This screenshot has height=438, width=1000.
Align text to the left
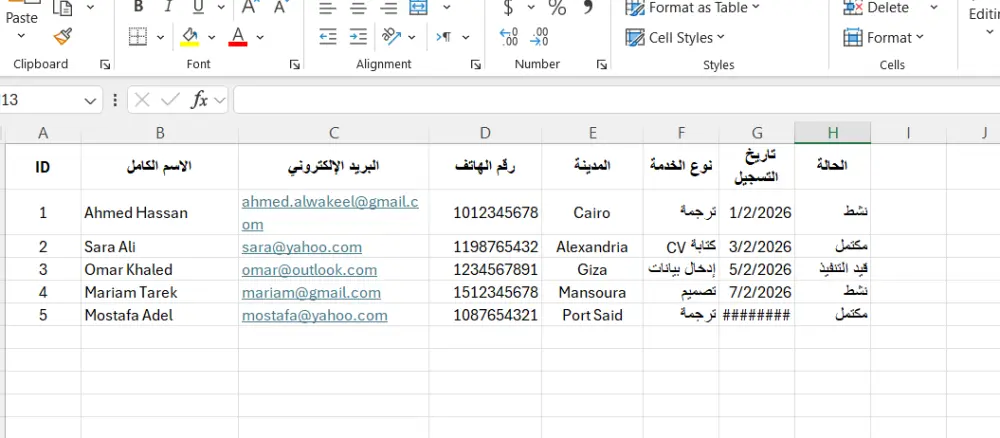coord(328,8)
